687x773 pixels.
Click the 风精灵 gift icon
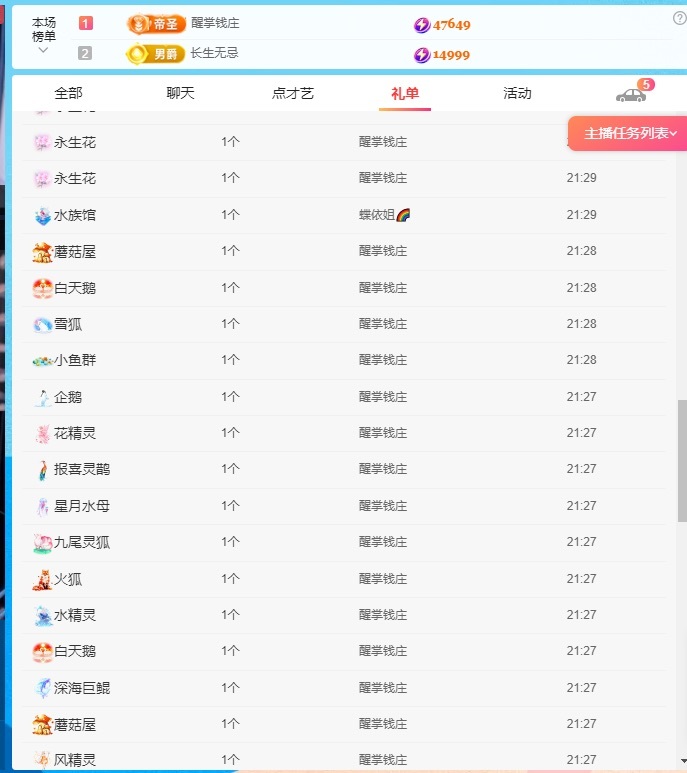click(x=42, y=760)
